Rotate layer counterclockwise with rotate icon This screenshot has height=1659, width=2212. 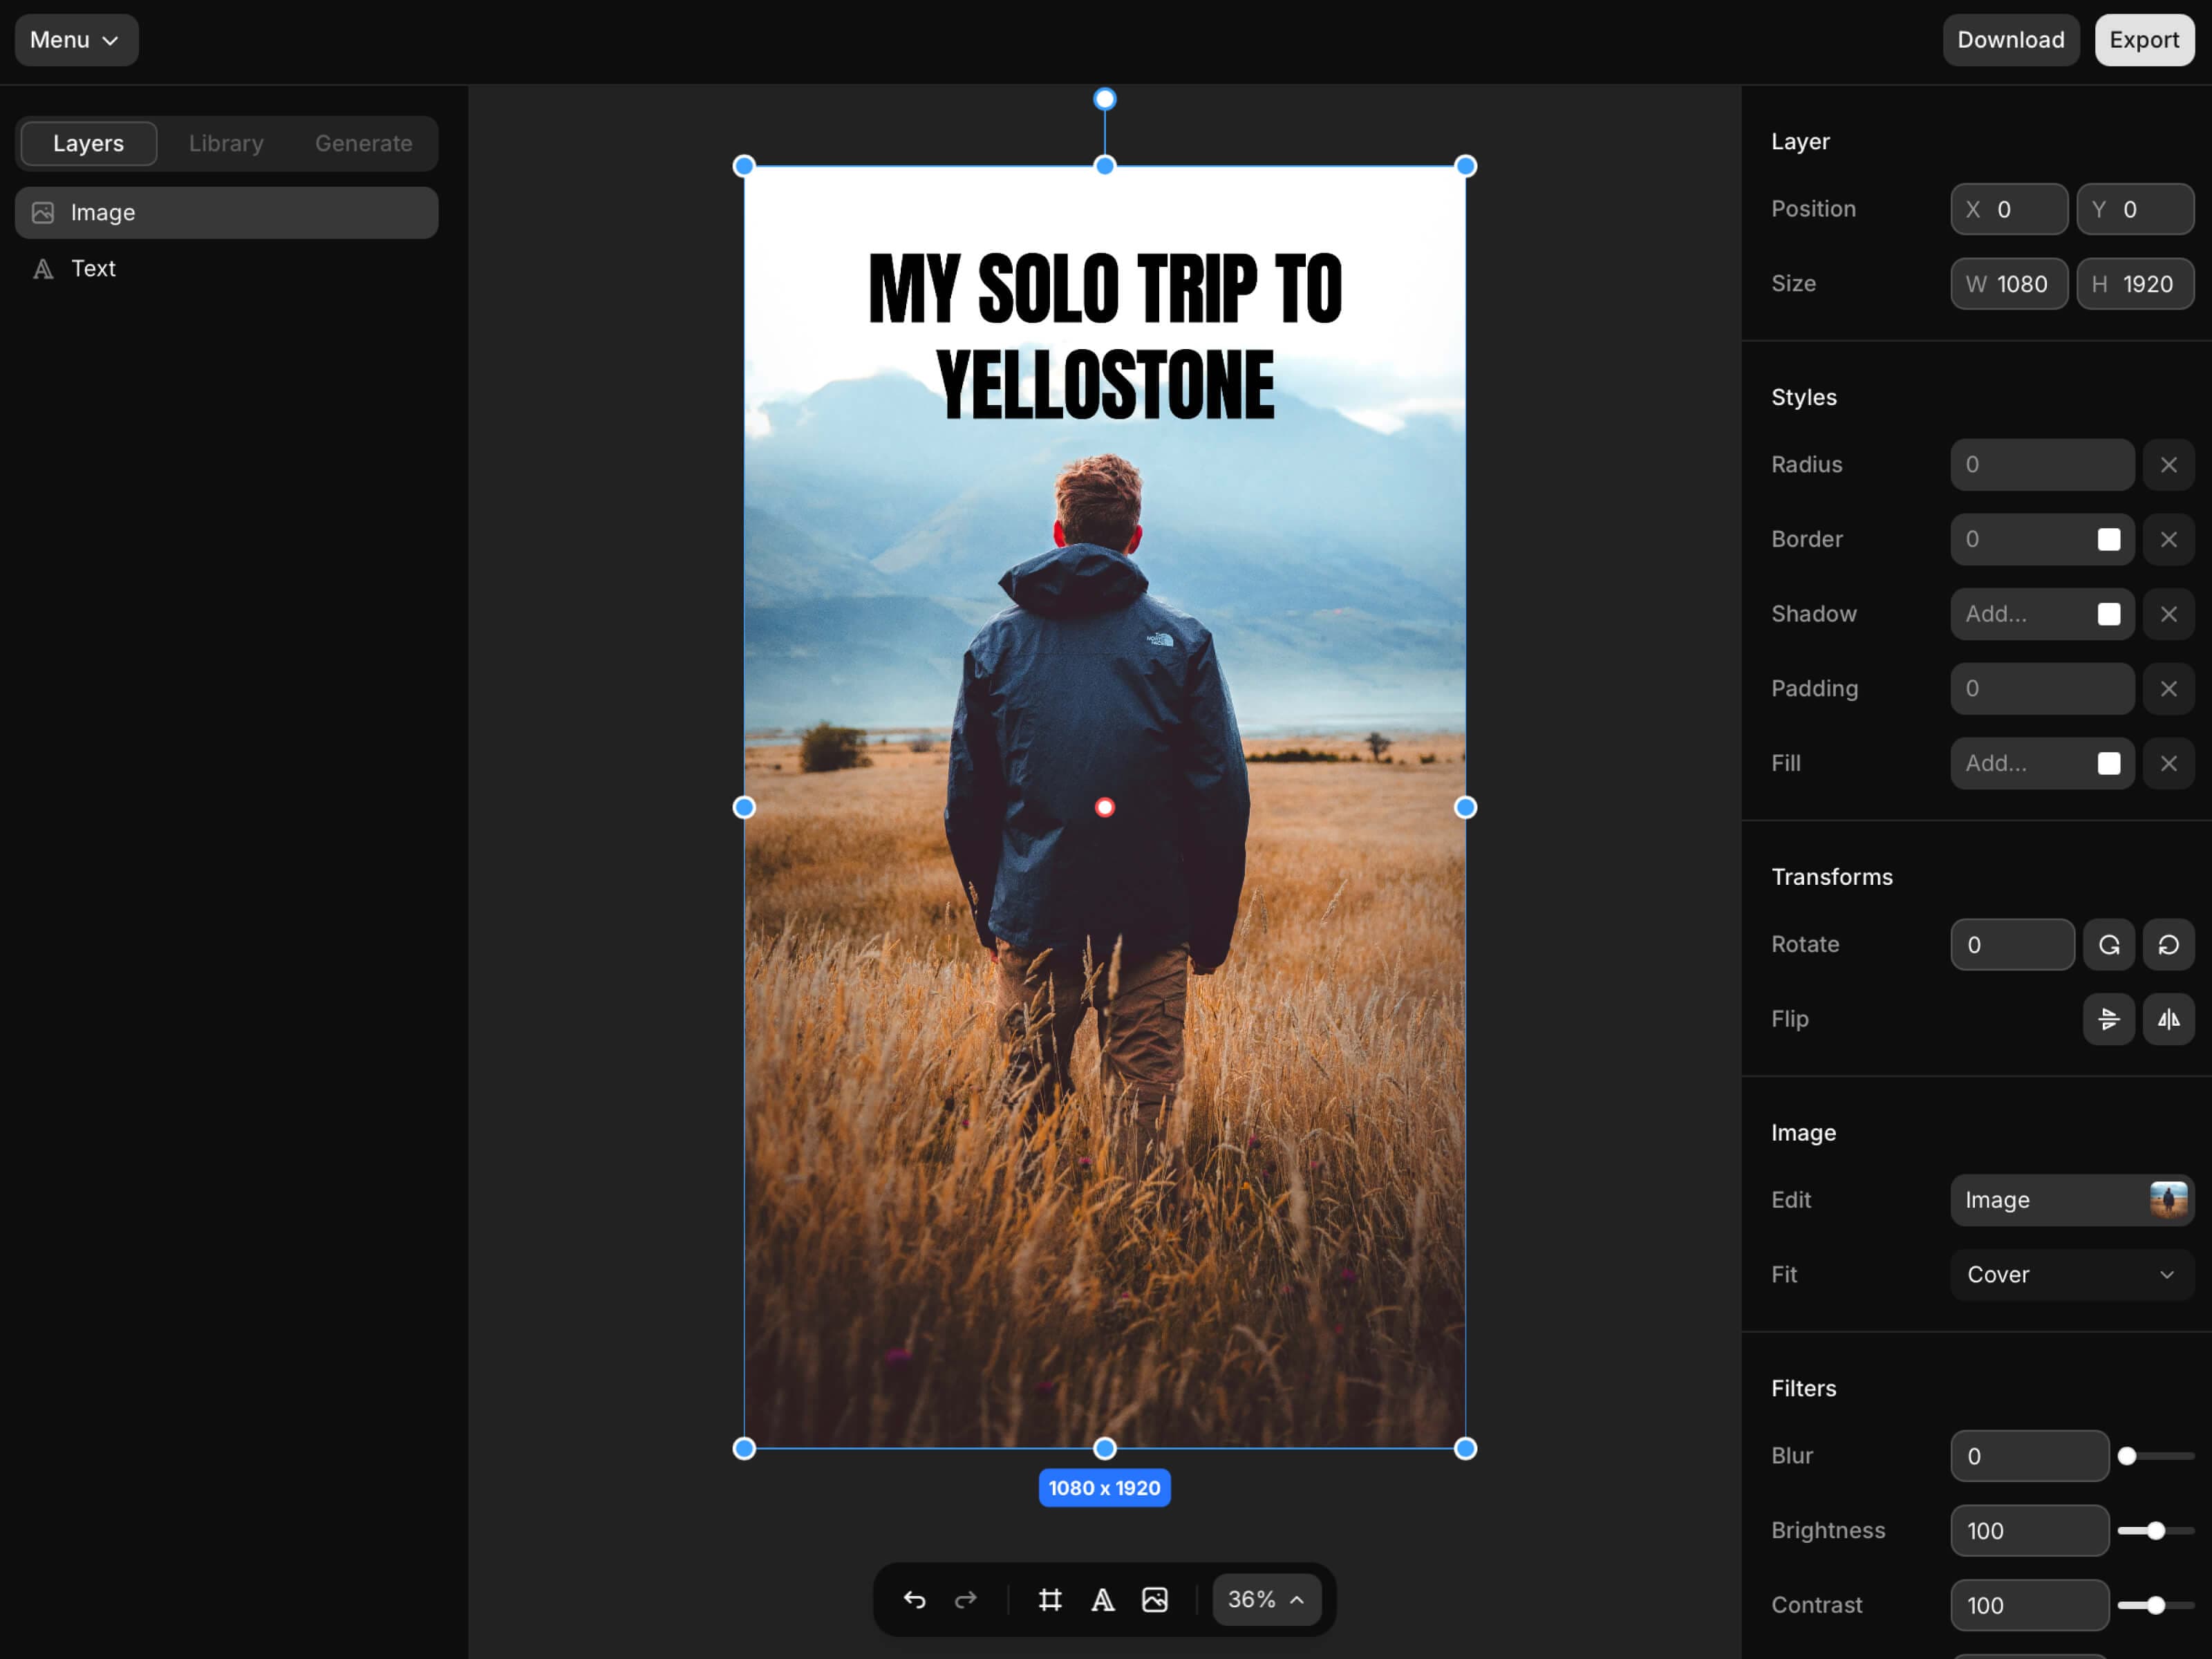[x=2168, y=945]
